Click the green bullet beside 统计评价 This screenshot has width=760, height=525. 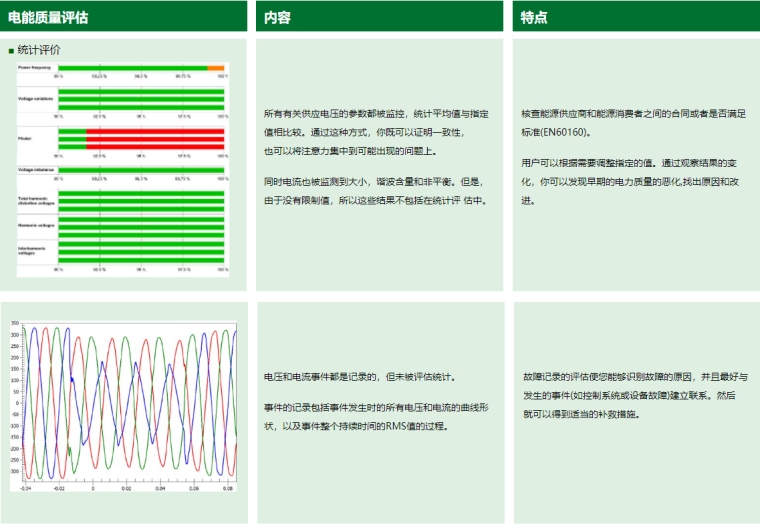(11, 50)
